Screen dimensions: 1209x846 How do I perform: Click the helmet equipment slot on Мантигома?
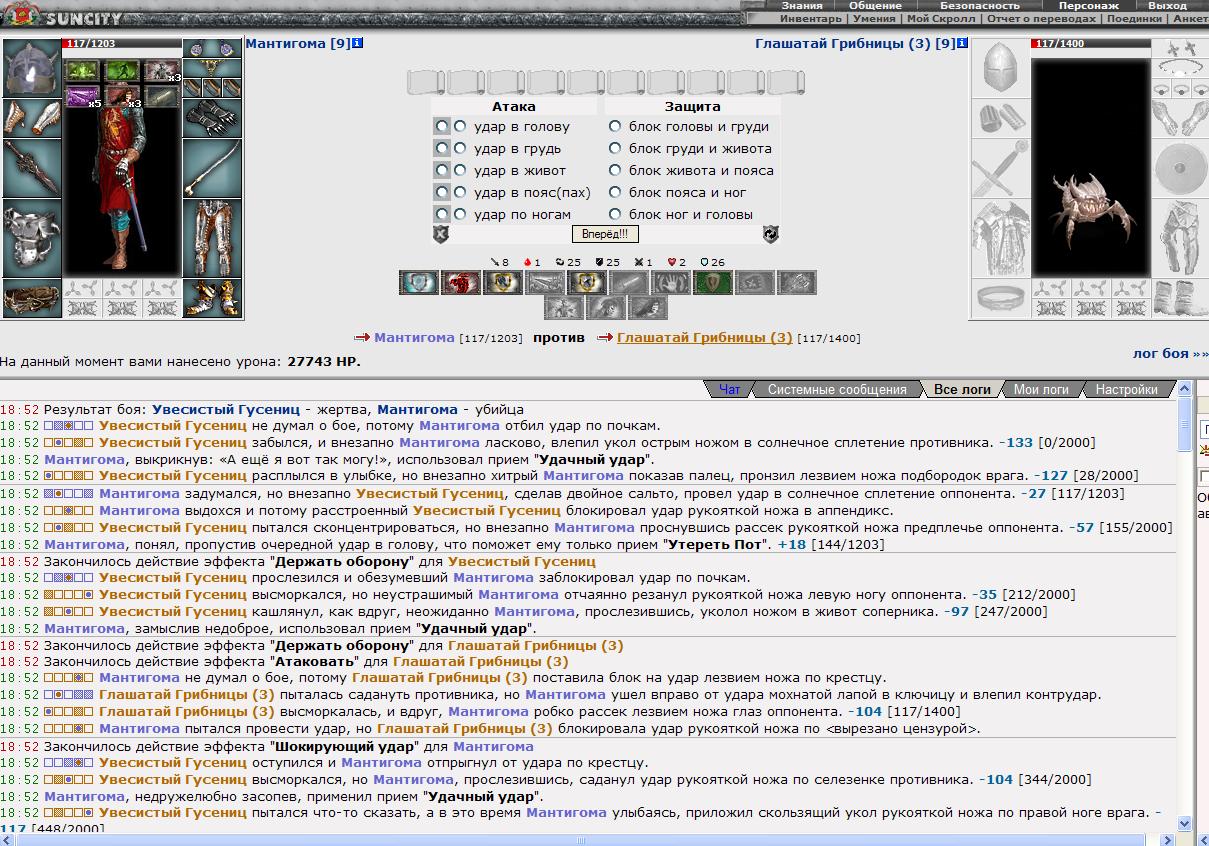click(x=32, y=67)
